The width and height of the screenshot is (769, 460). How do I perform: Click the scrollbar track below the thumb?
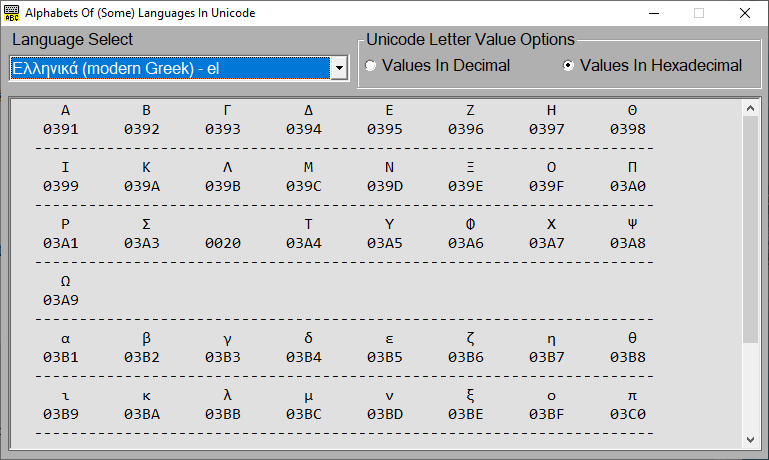click(x=751, y=390)
